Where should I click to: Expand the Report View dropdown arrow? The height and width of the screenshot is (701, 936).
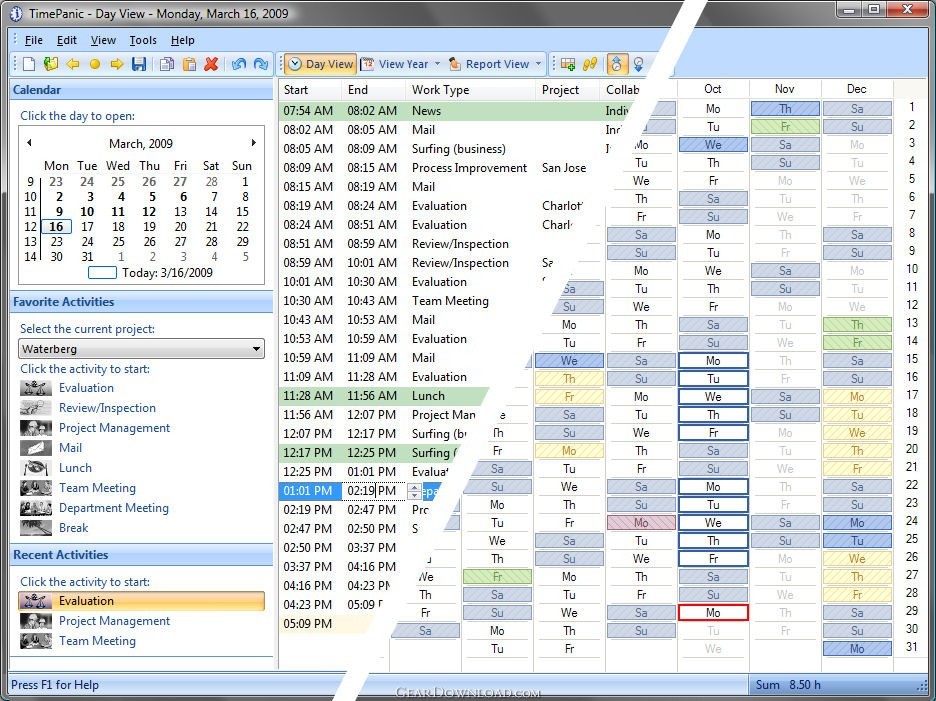coord(538,63)
